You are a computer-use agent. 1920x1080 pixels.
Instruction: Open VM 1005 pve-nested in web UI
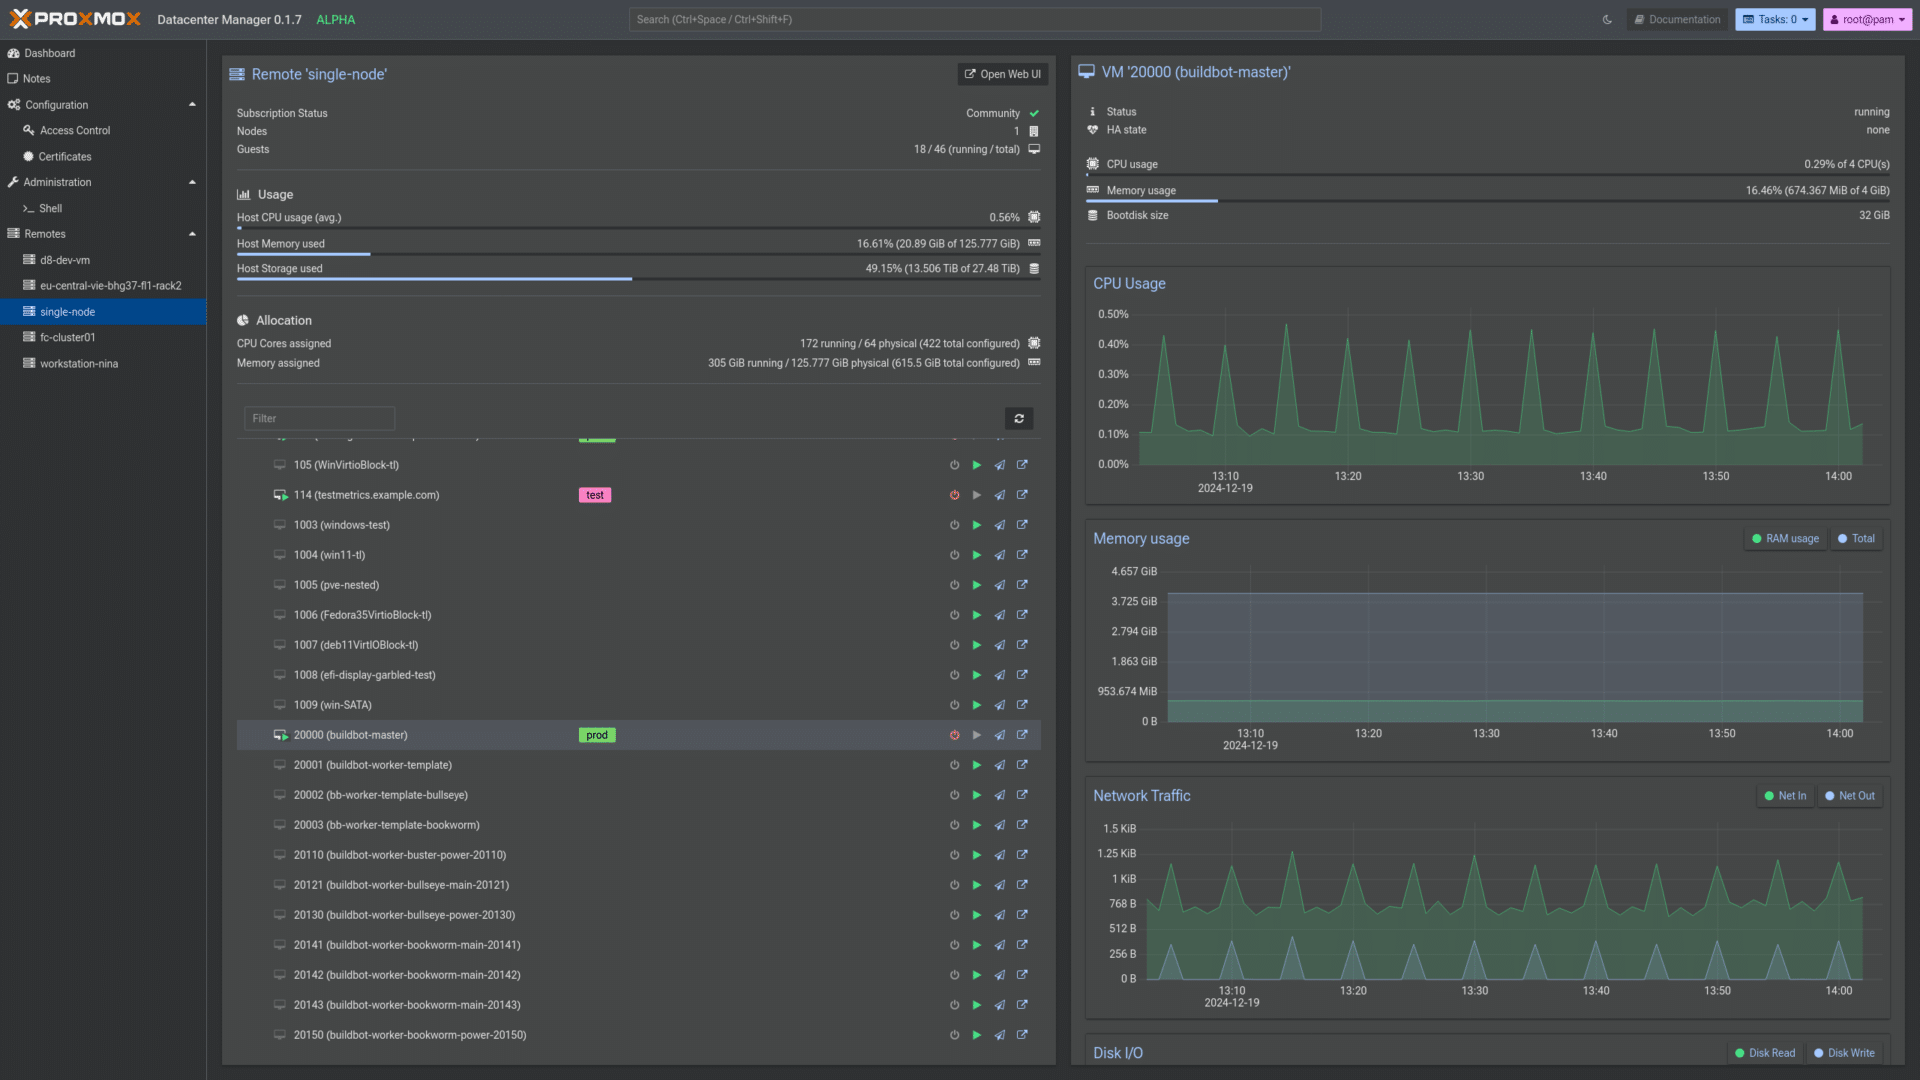pyautogui.click(x=1022, y=585)
